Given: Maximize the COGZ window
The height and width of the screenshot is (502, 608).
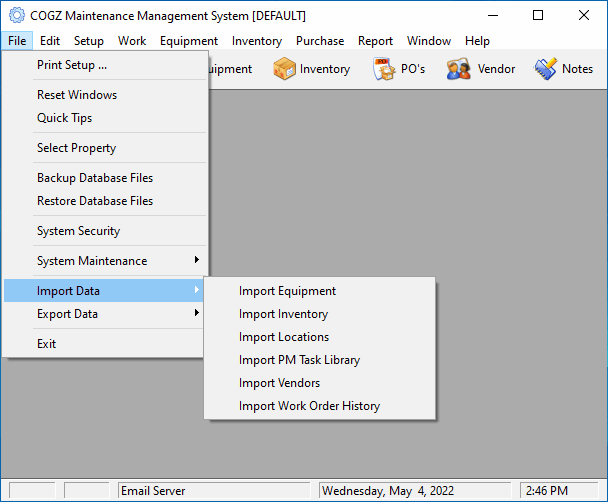Looking at the screenshot, I should point(538,16).
